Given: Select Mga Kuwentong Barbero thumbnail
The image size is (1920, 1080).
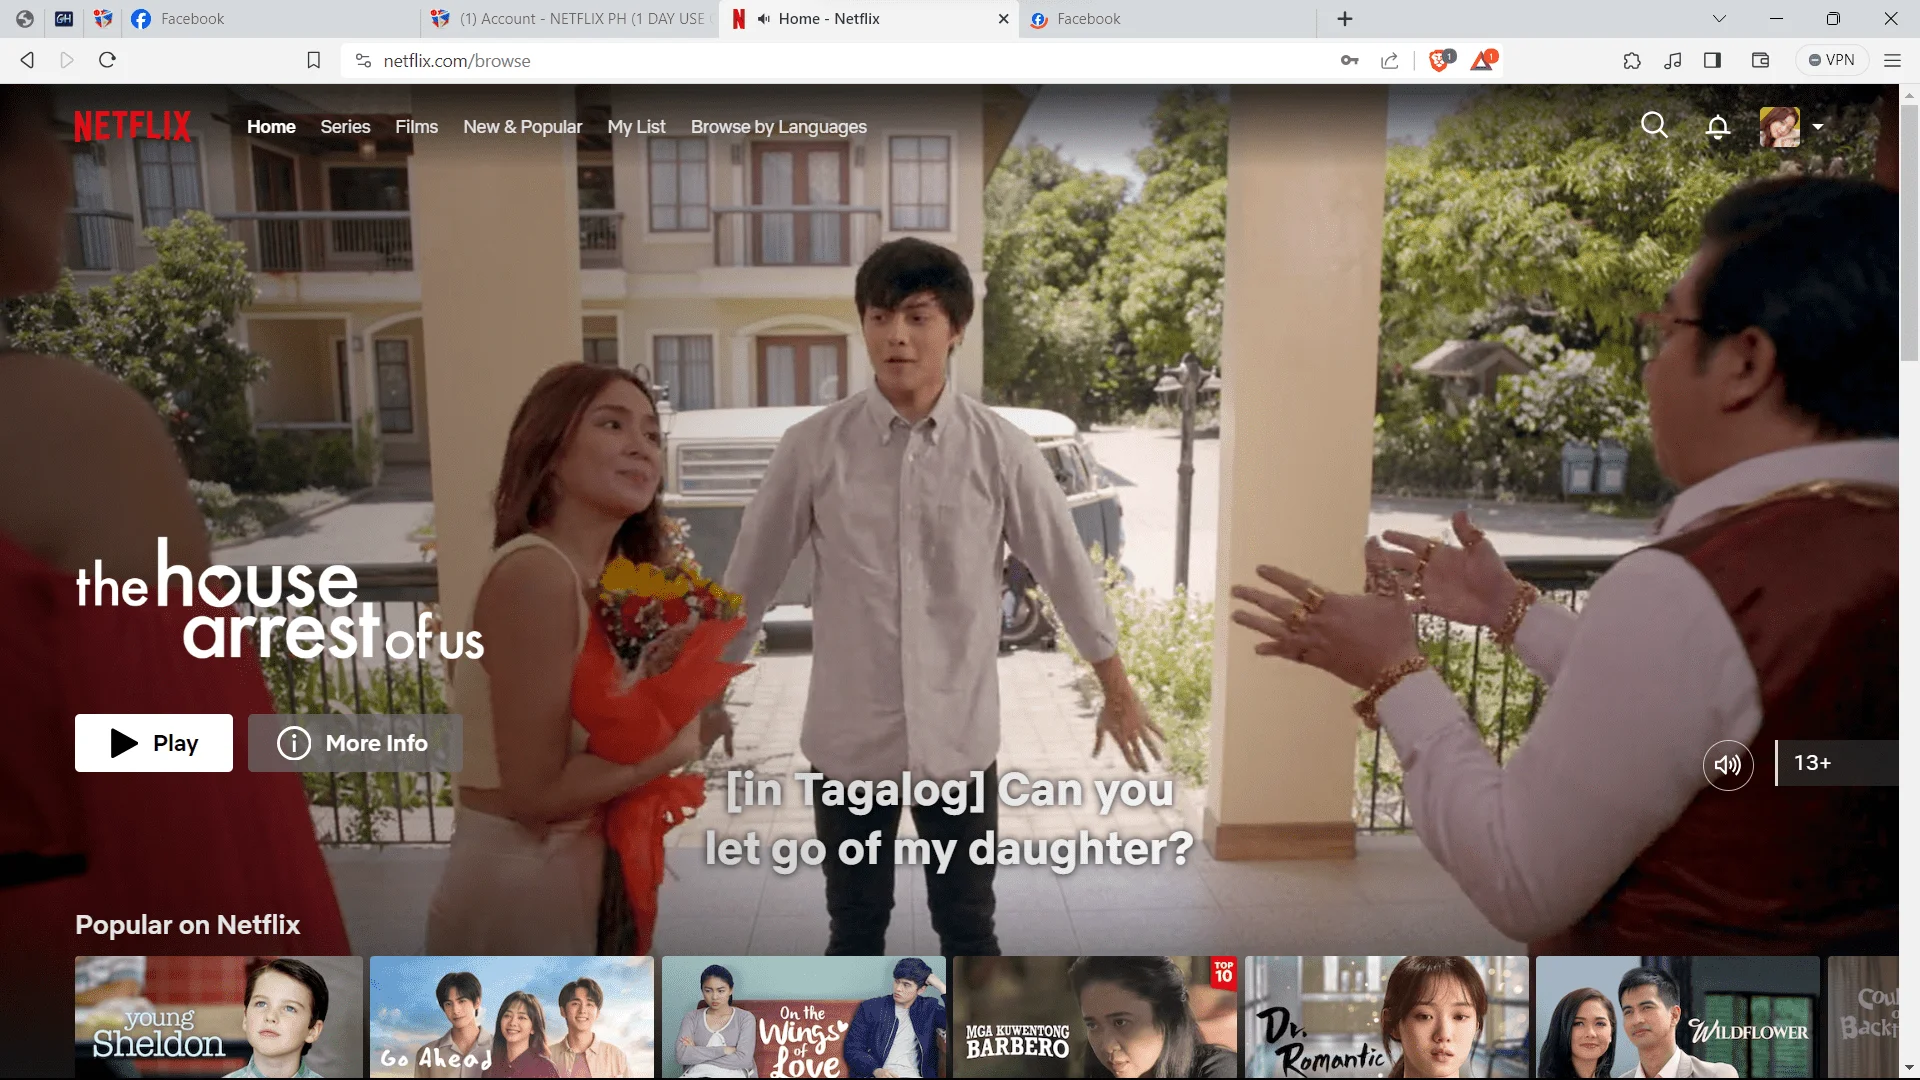Looking at the screenshot, I should 1095,1017.
